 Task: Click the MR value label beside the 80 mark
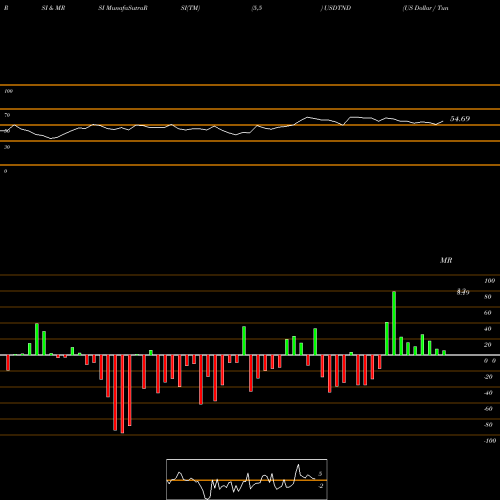(x=463, y=292)
